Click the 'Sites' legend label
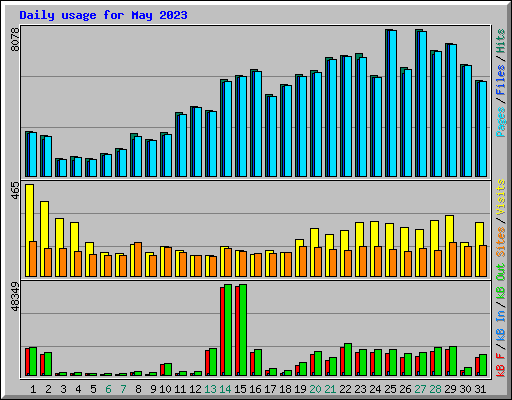This screenshot has height=400, width=512. click(x=500, y=242)
